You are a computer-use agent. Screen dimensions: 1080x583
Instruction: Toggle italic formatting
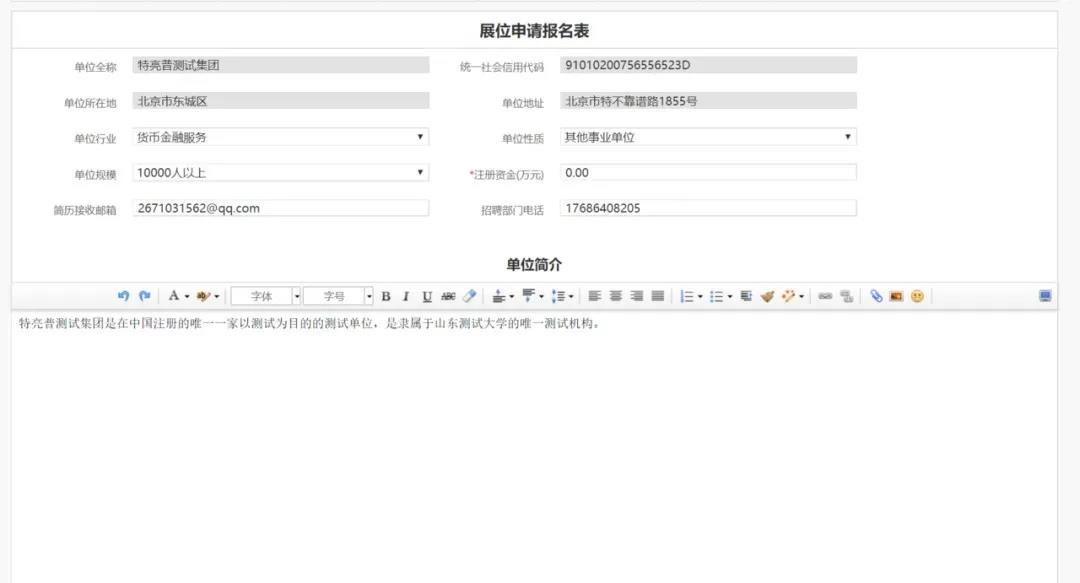[x=406, y=296]
